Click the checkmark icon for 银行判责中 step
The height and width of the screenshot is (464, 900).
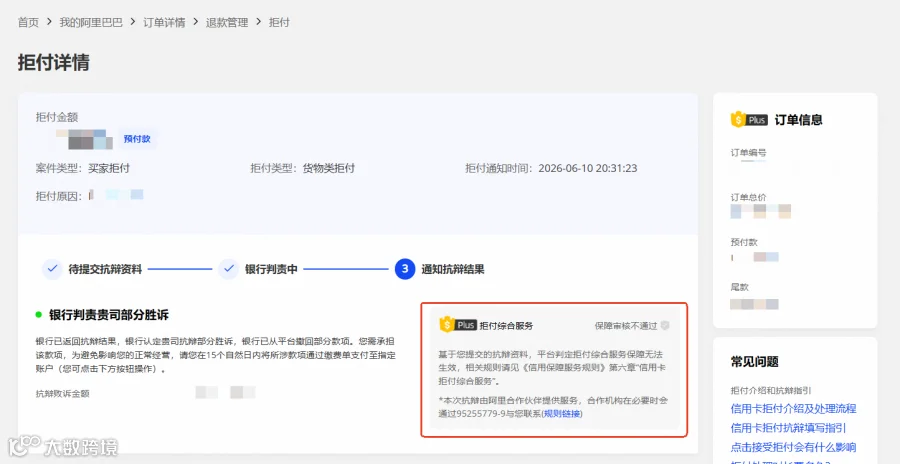point(228,269)
